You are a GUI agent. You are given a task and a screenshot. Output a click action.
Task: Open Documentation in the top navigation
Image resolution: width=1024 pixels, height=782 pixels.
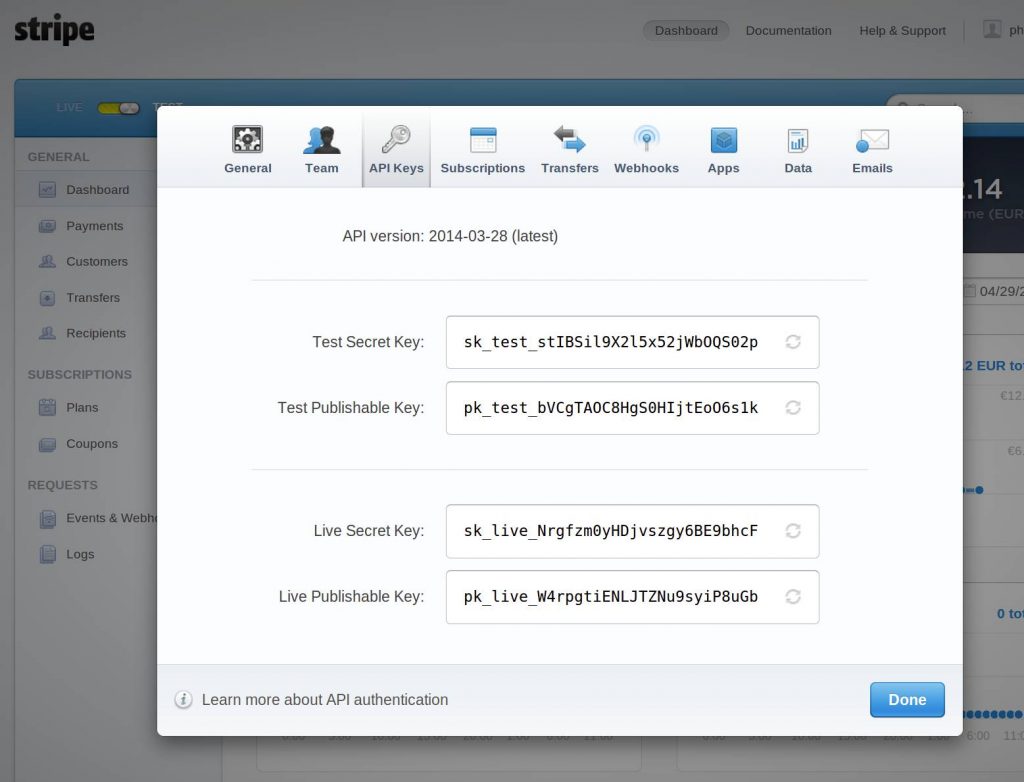pyautogui.click(x=788, y=31)
